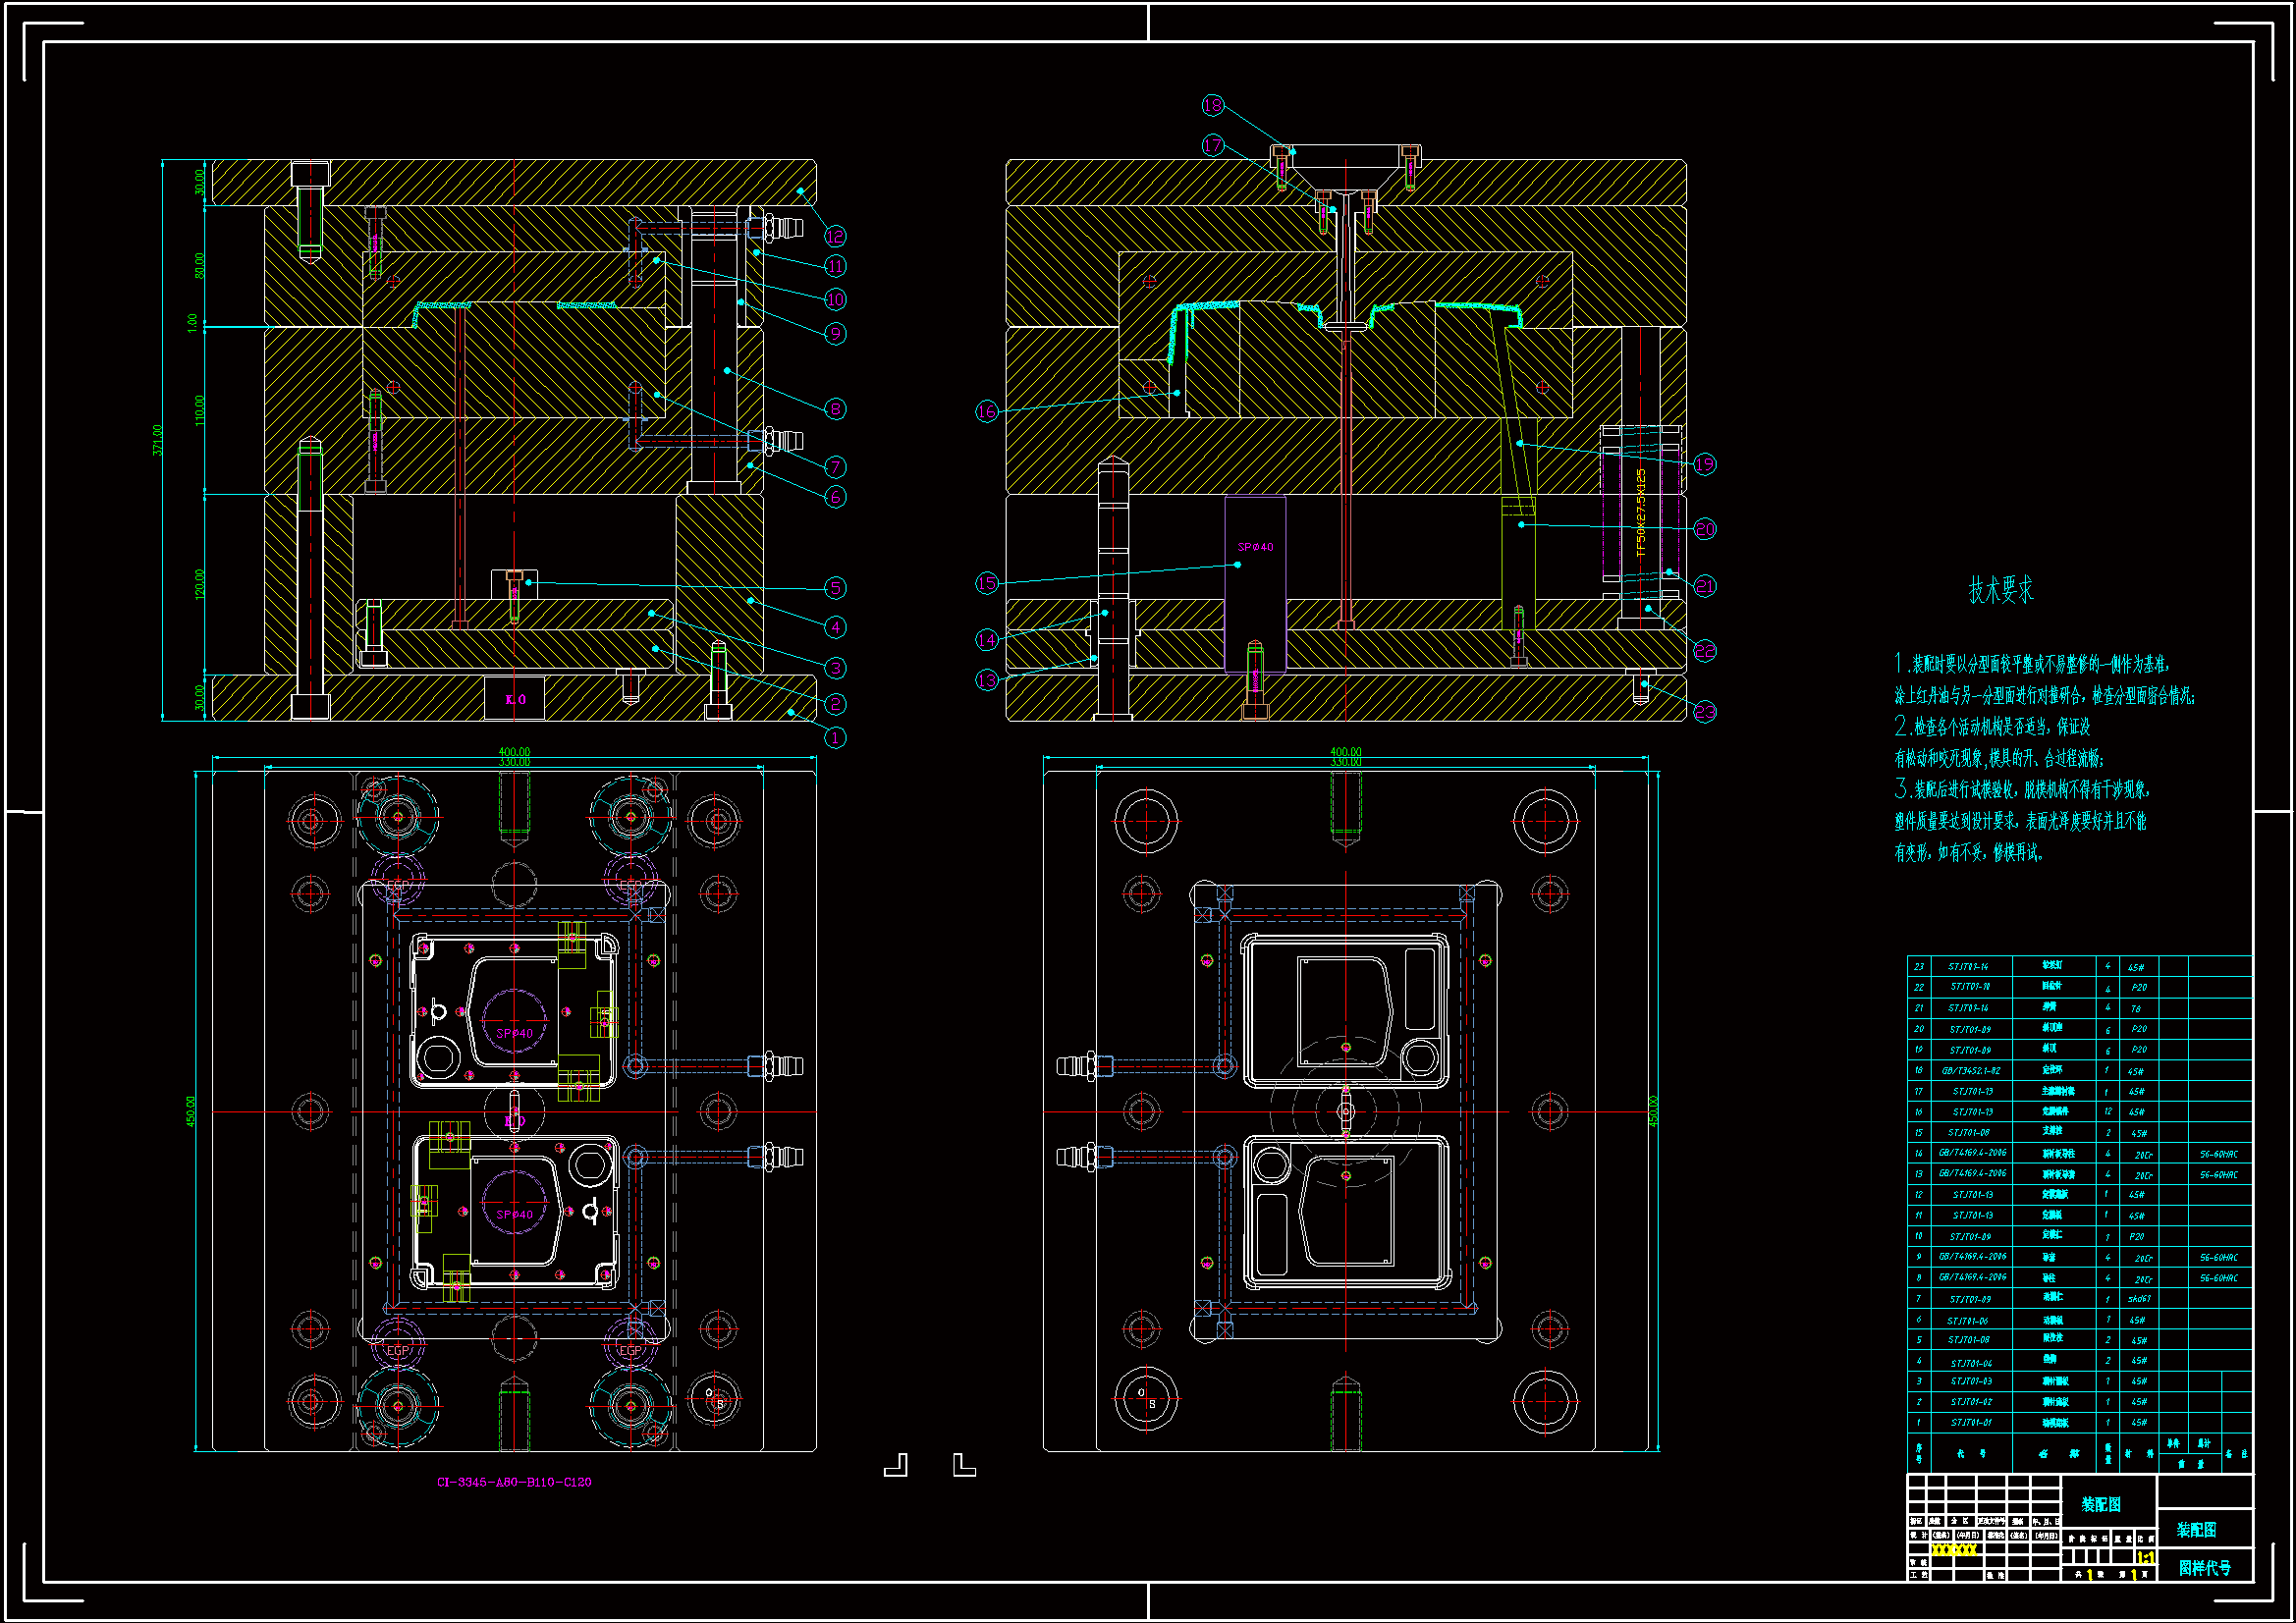
Task: Click the K.O knockout hole label
Action: point(515,699)
